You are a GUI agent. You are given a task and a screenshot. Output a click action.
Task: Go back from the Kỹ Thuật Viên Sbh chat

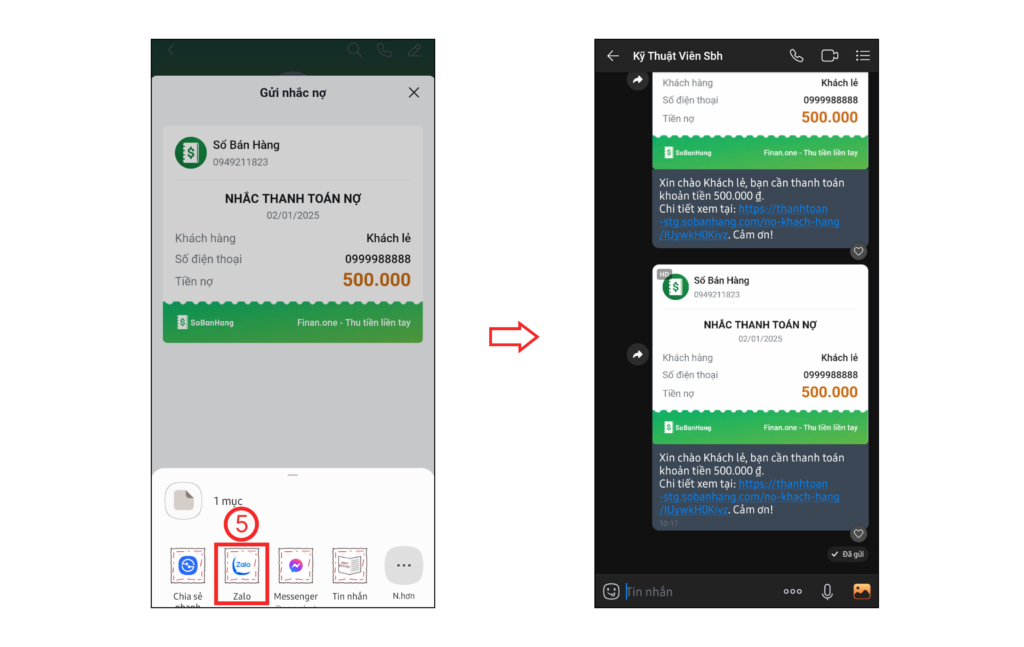[x=613, y=56]
